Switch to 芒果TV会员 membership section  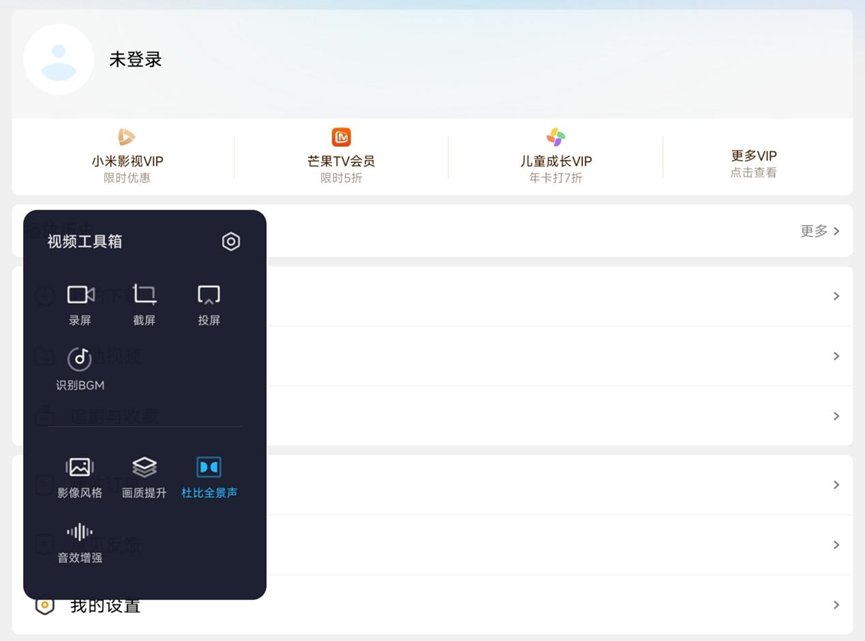click(x=341, y=156)
